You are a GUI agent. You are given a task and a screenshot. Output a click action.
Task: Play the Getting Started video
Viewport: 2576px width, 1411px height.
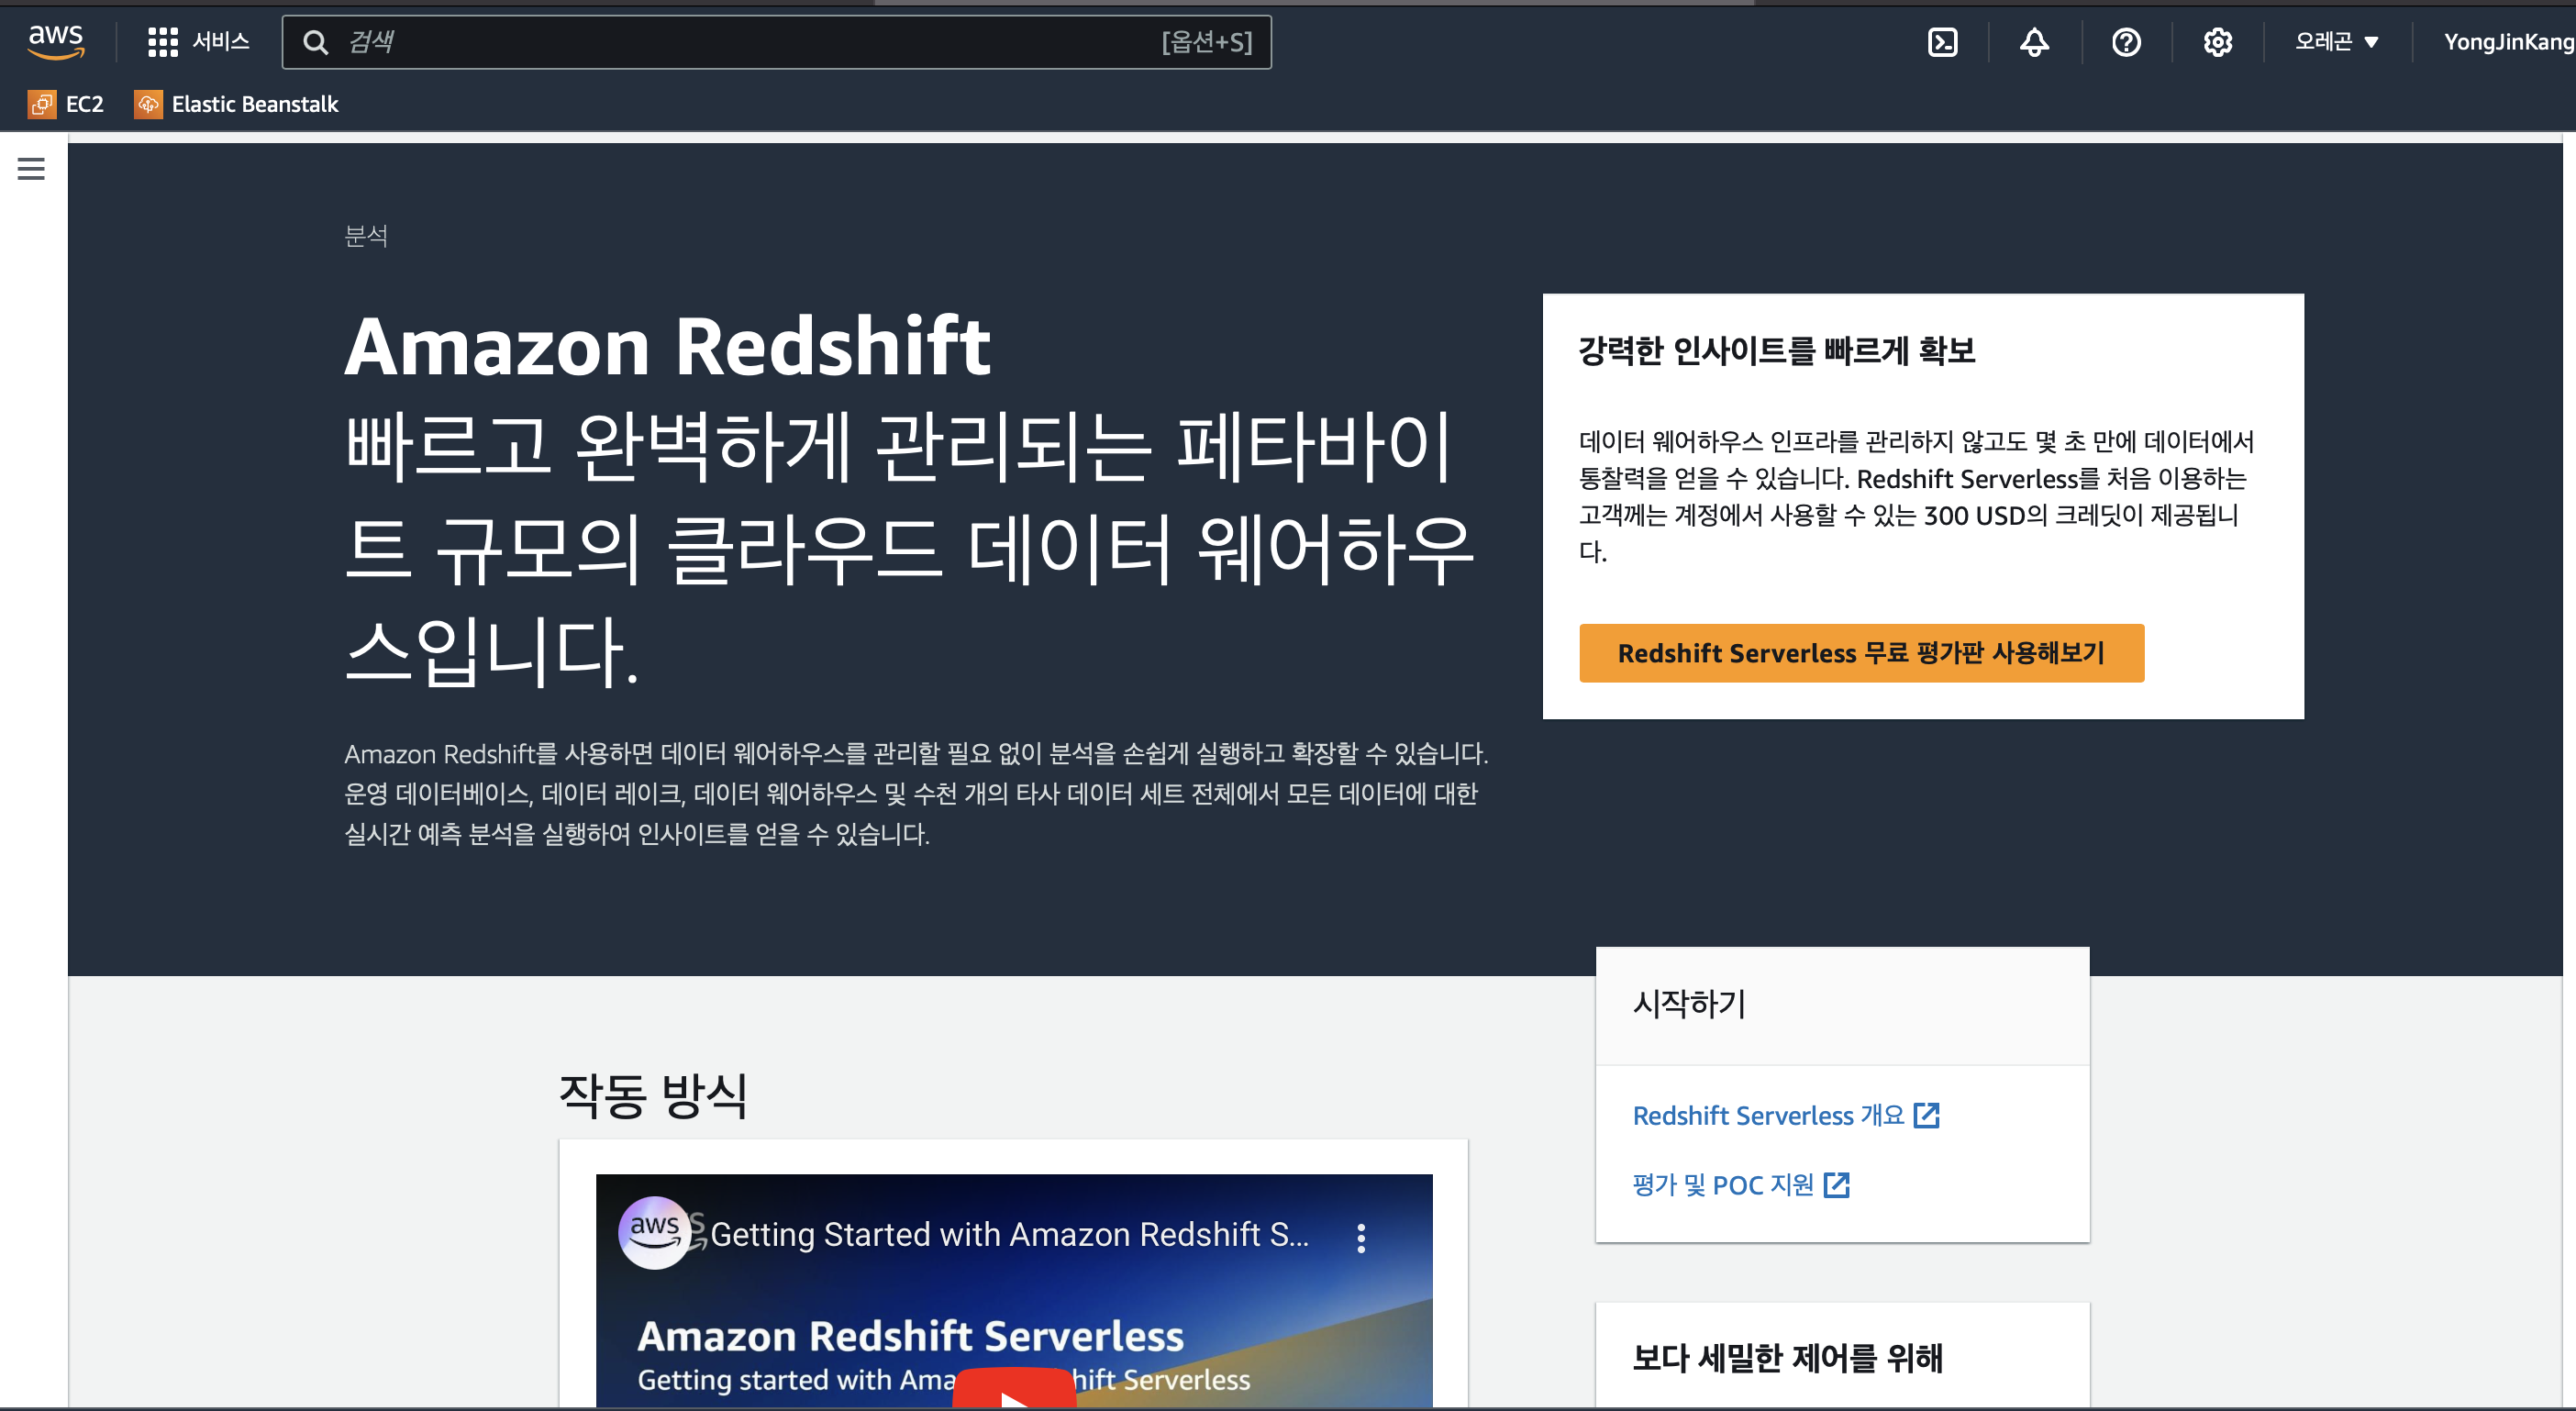coord(1014,1392)
